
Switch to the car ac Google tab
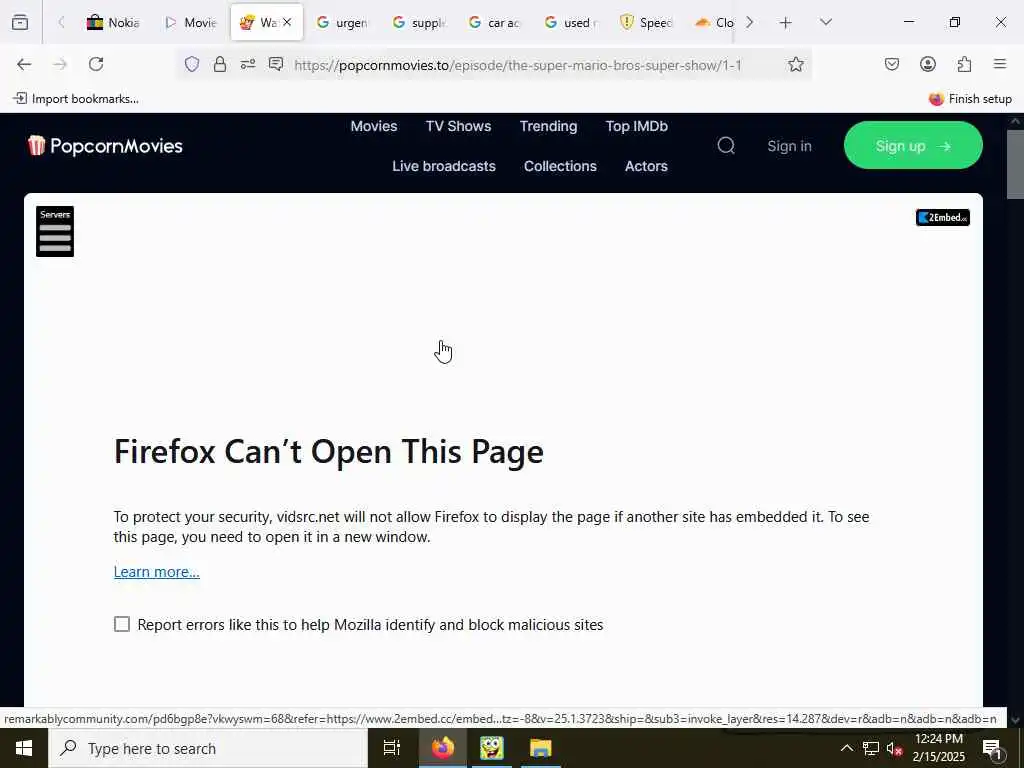(x=494, y=22)
